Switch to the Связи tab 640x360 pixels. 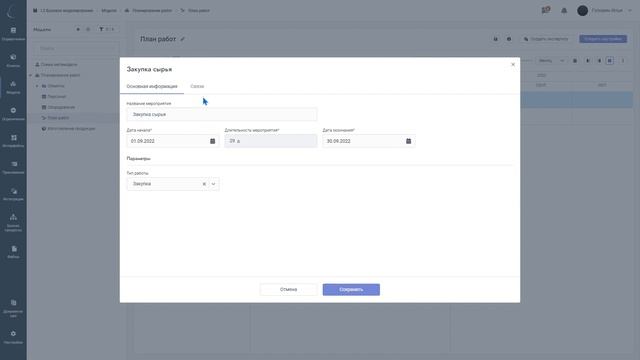(x=197, y=87)
